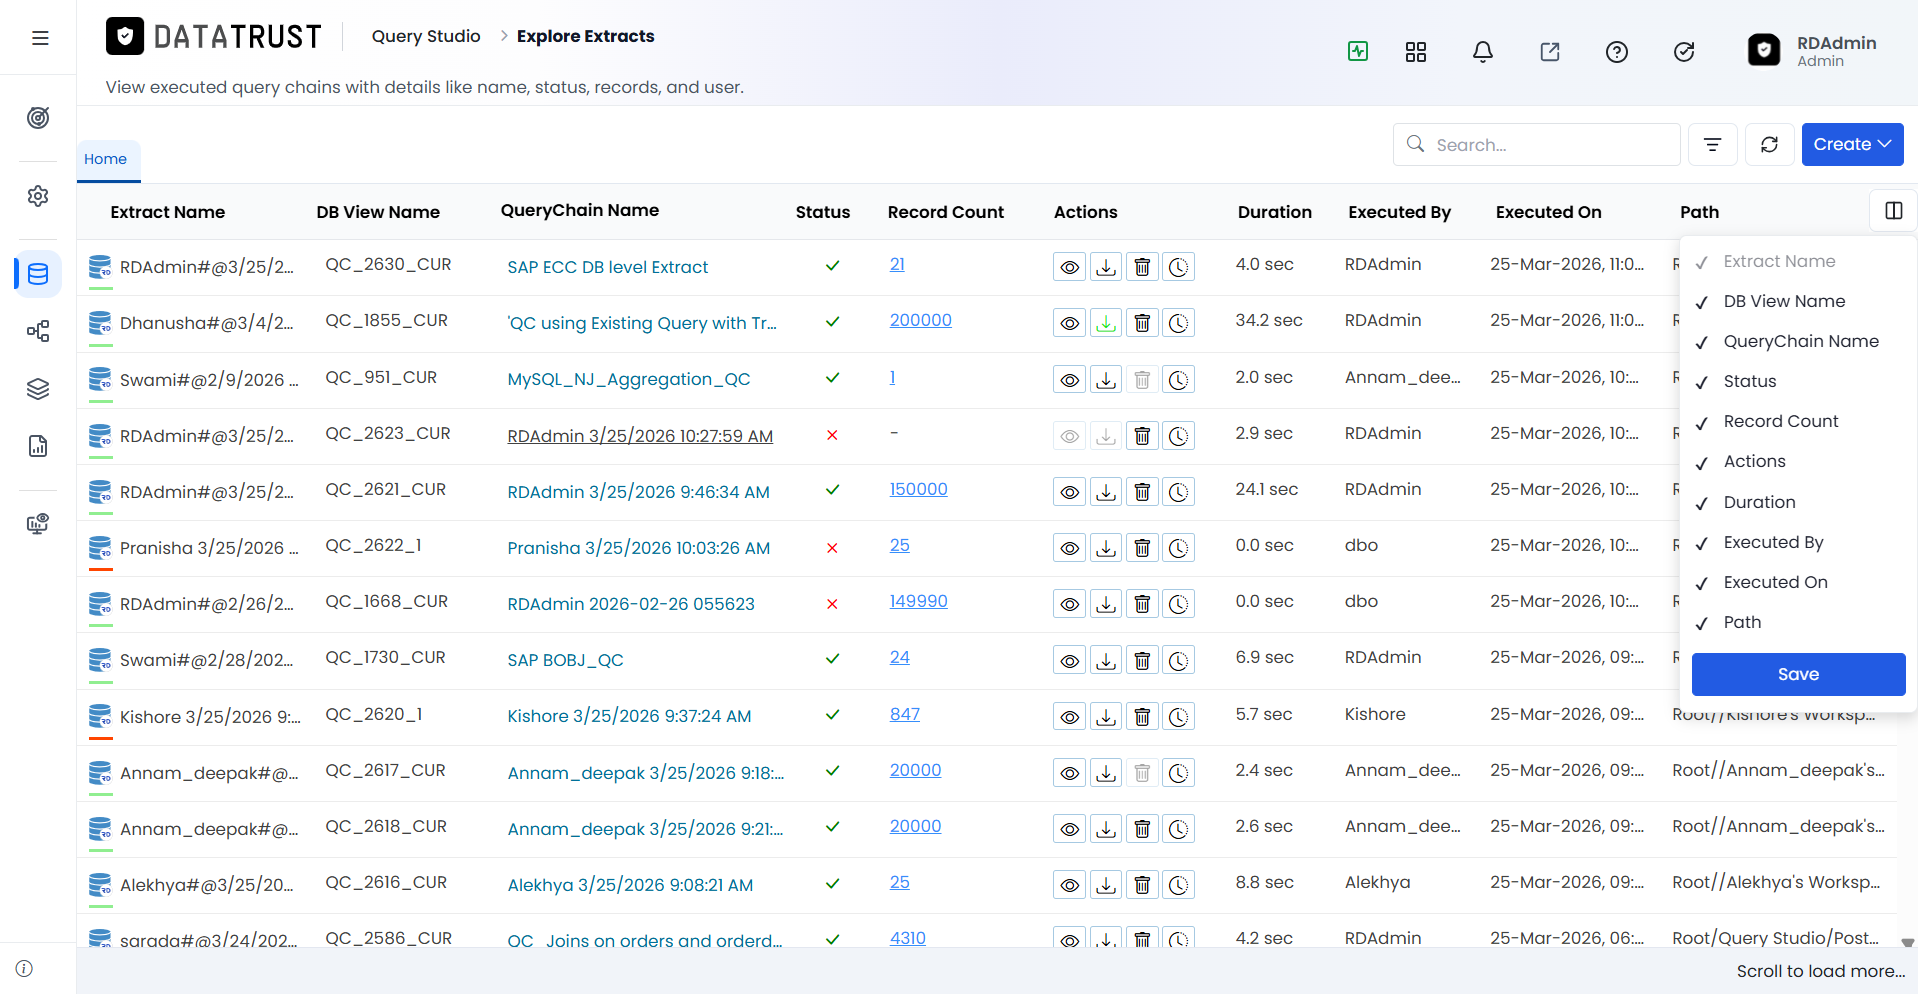Download the QC_2621_CUR extract
The height and width of the screenshot is (994, 1918).
click(x=1106, y=492)
